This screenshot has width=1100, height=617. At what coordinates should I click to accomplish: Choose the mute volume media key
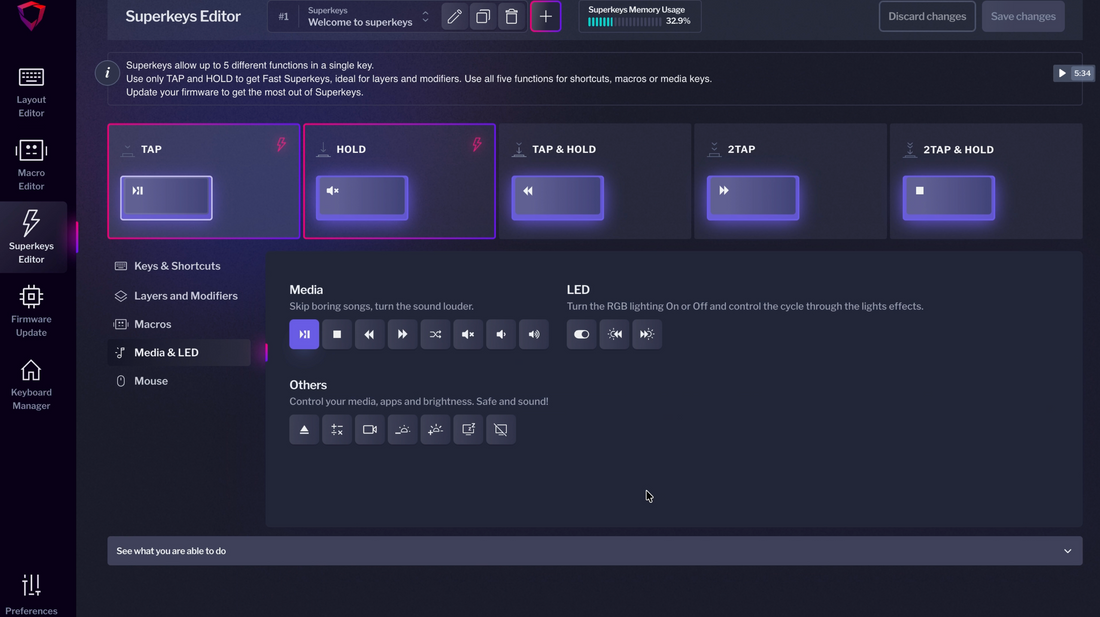coord(468,334)
